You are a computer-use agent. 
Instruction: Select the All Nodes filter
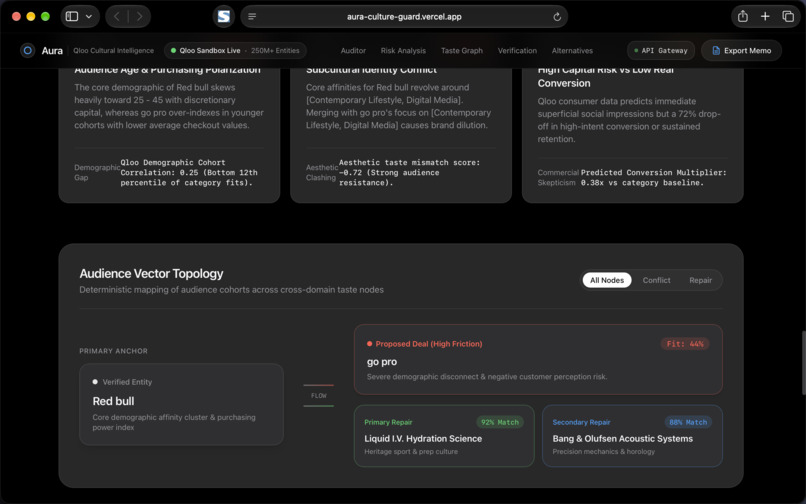click(x=607, y=280)
